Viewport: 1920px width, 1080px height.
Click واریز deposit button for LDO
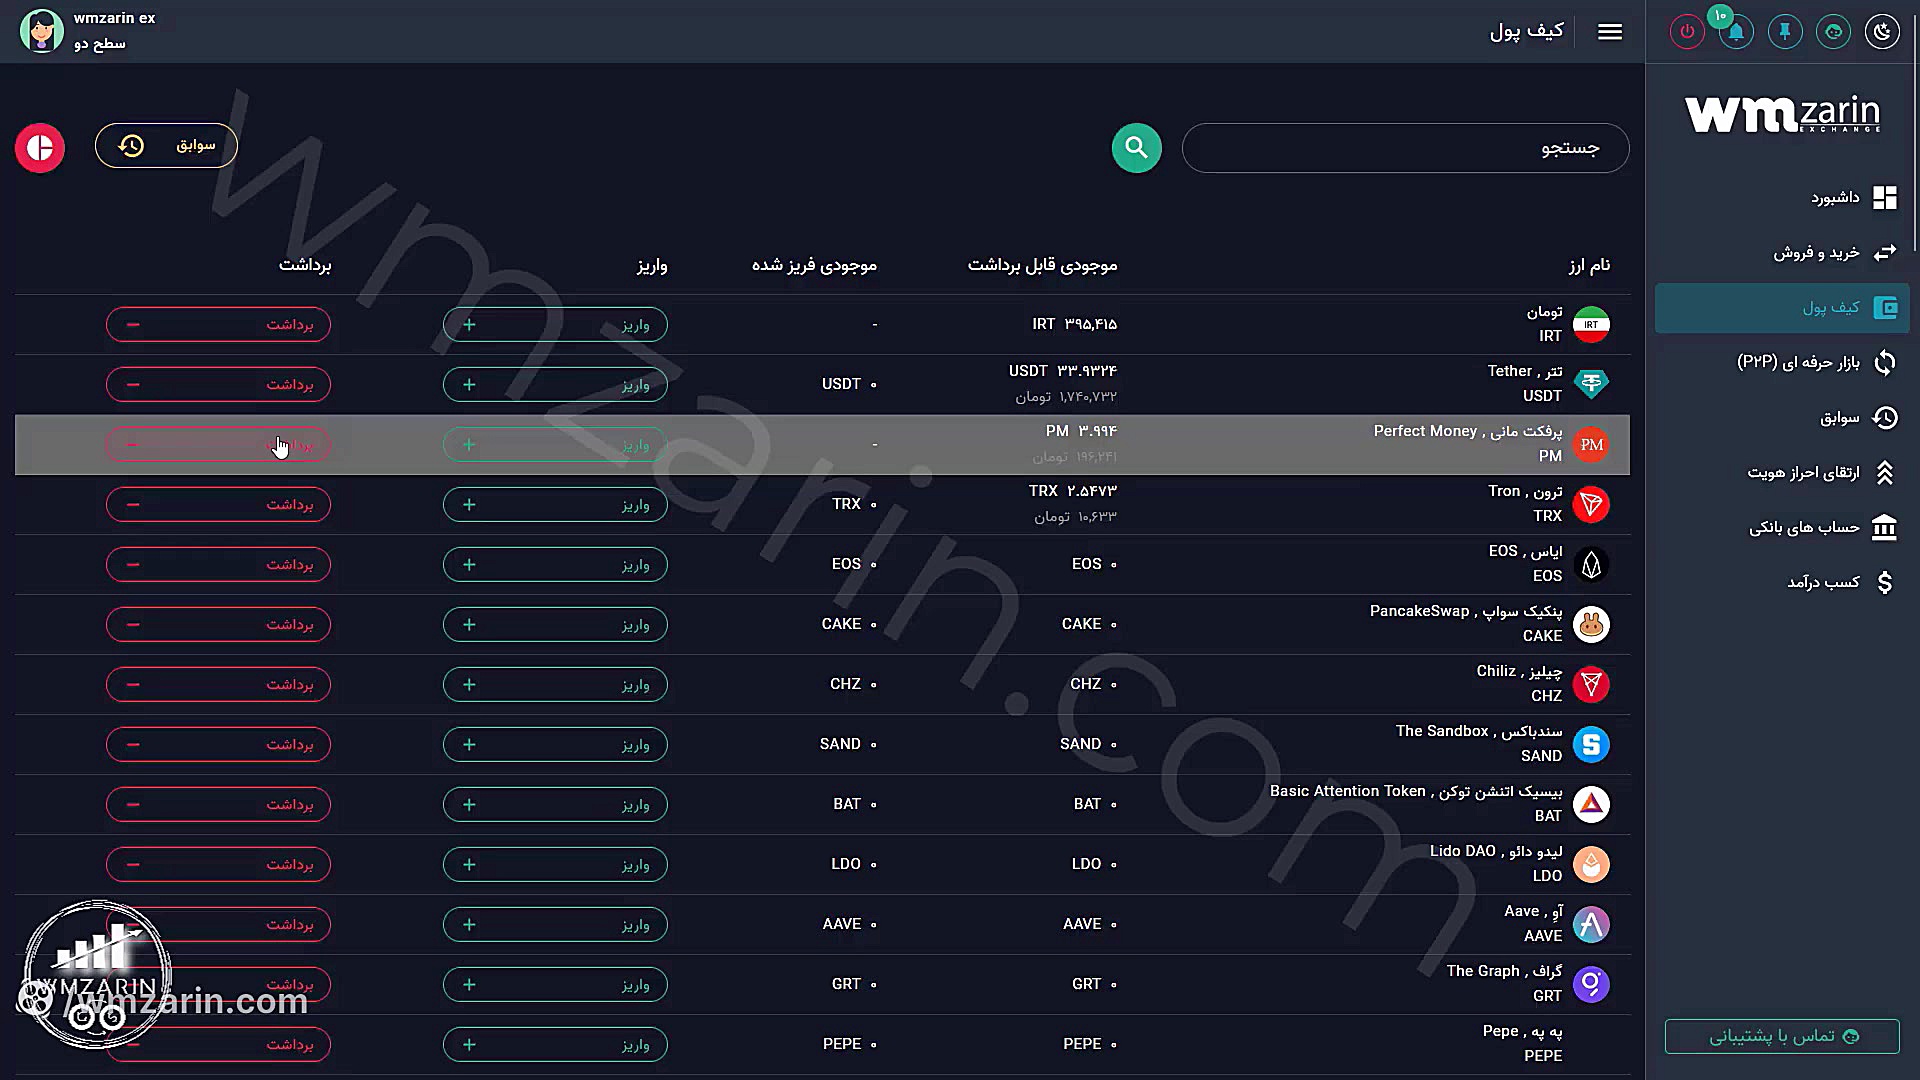tap(555, 864)
